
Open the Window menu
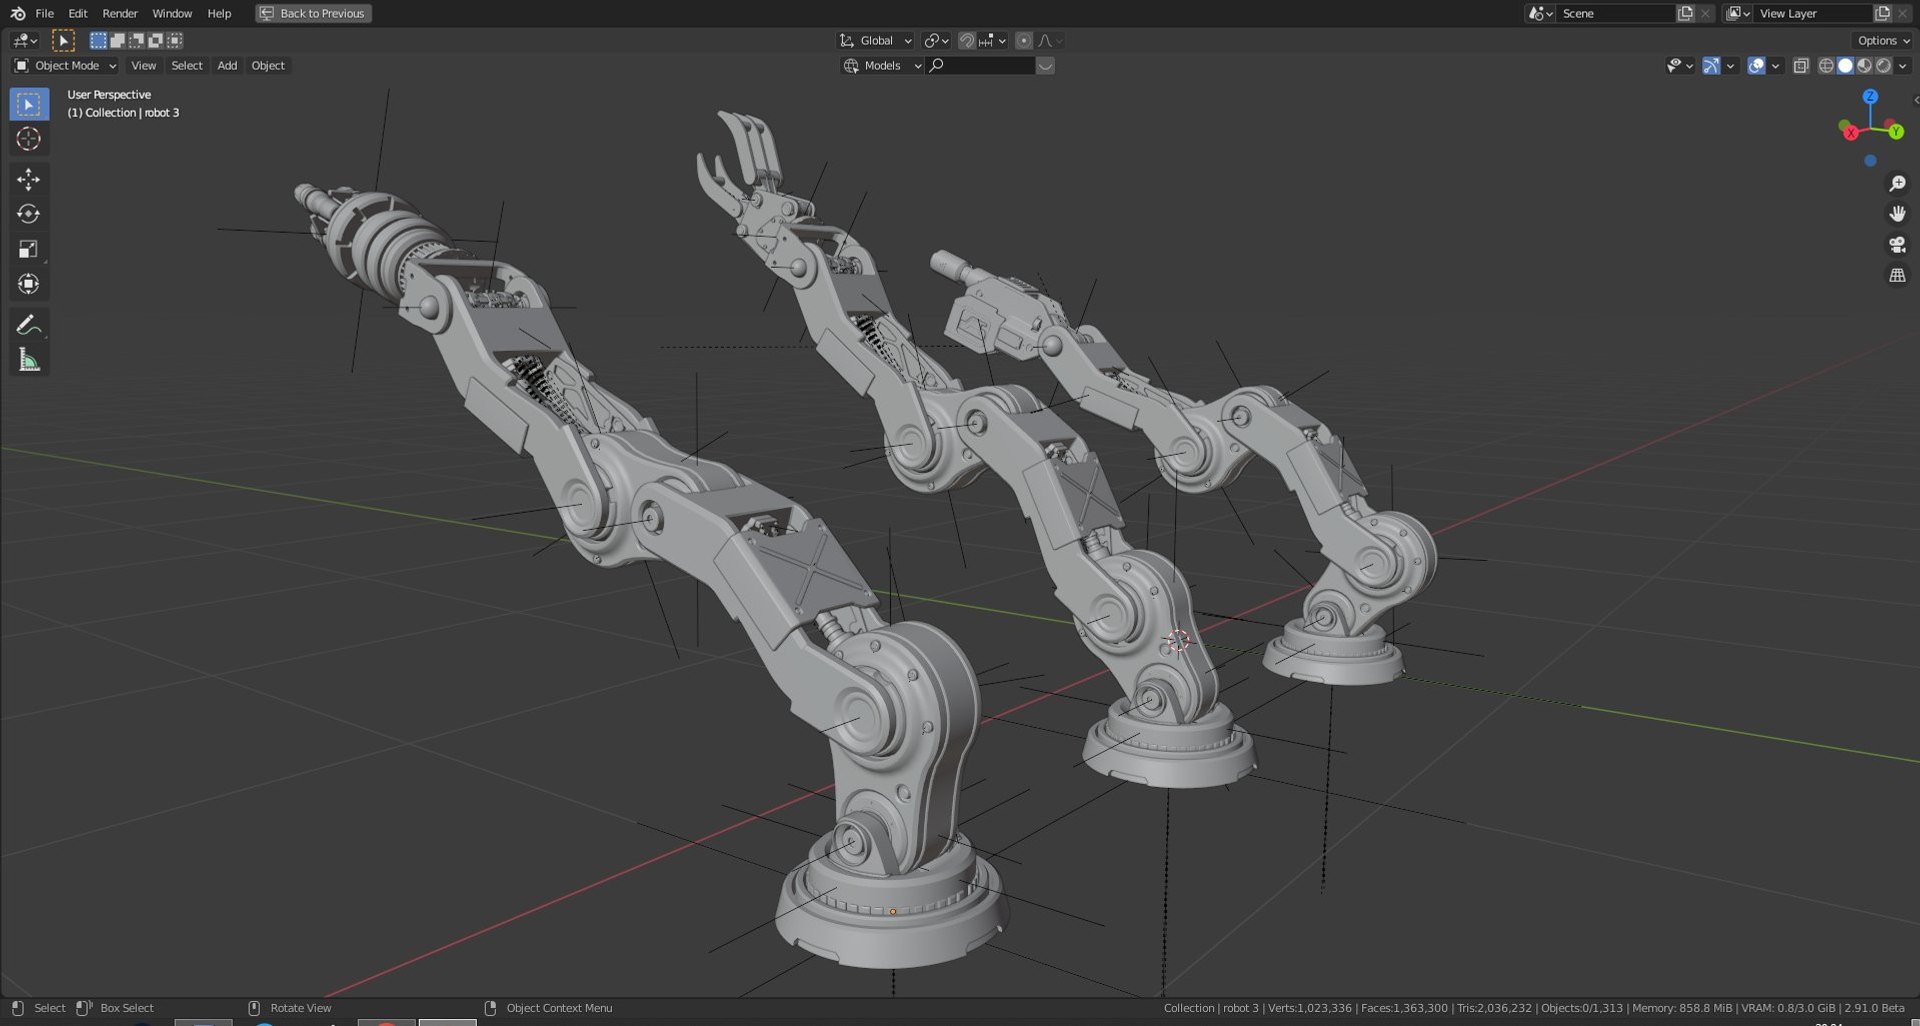point(172,13)
